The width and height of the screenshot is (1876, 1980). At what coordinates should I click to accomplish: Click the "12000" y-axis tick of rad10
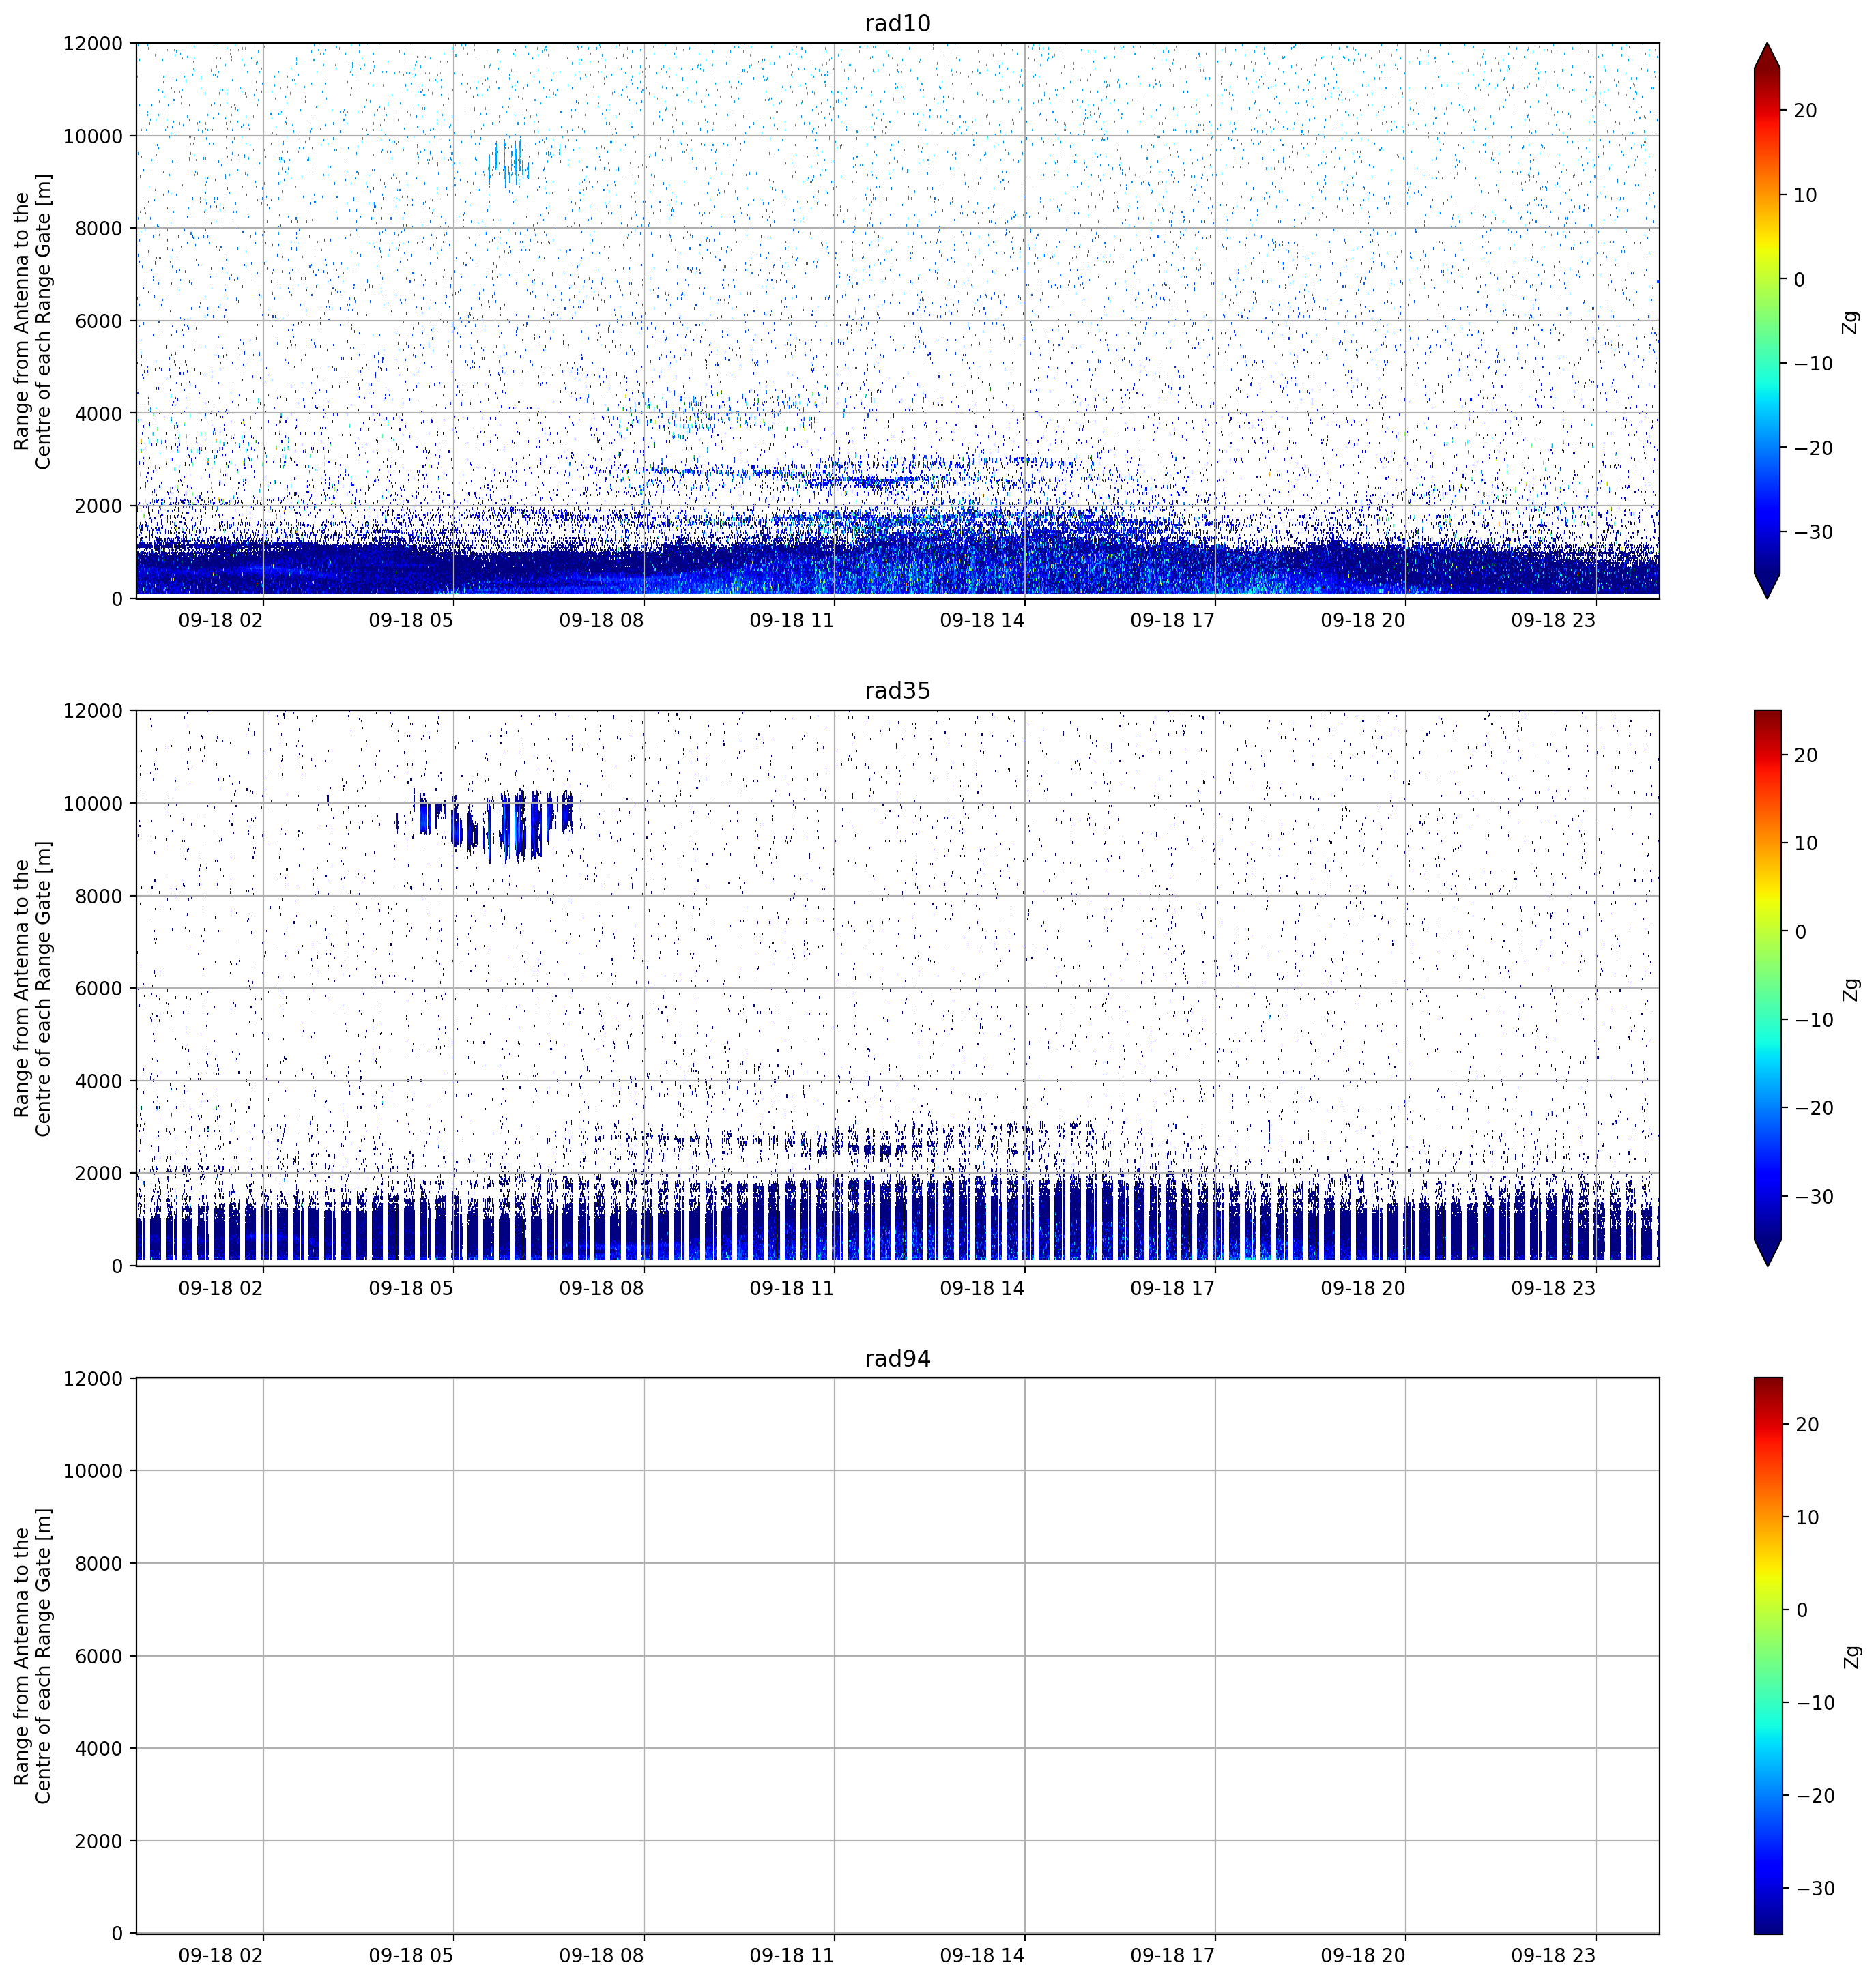(93, 44)
